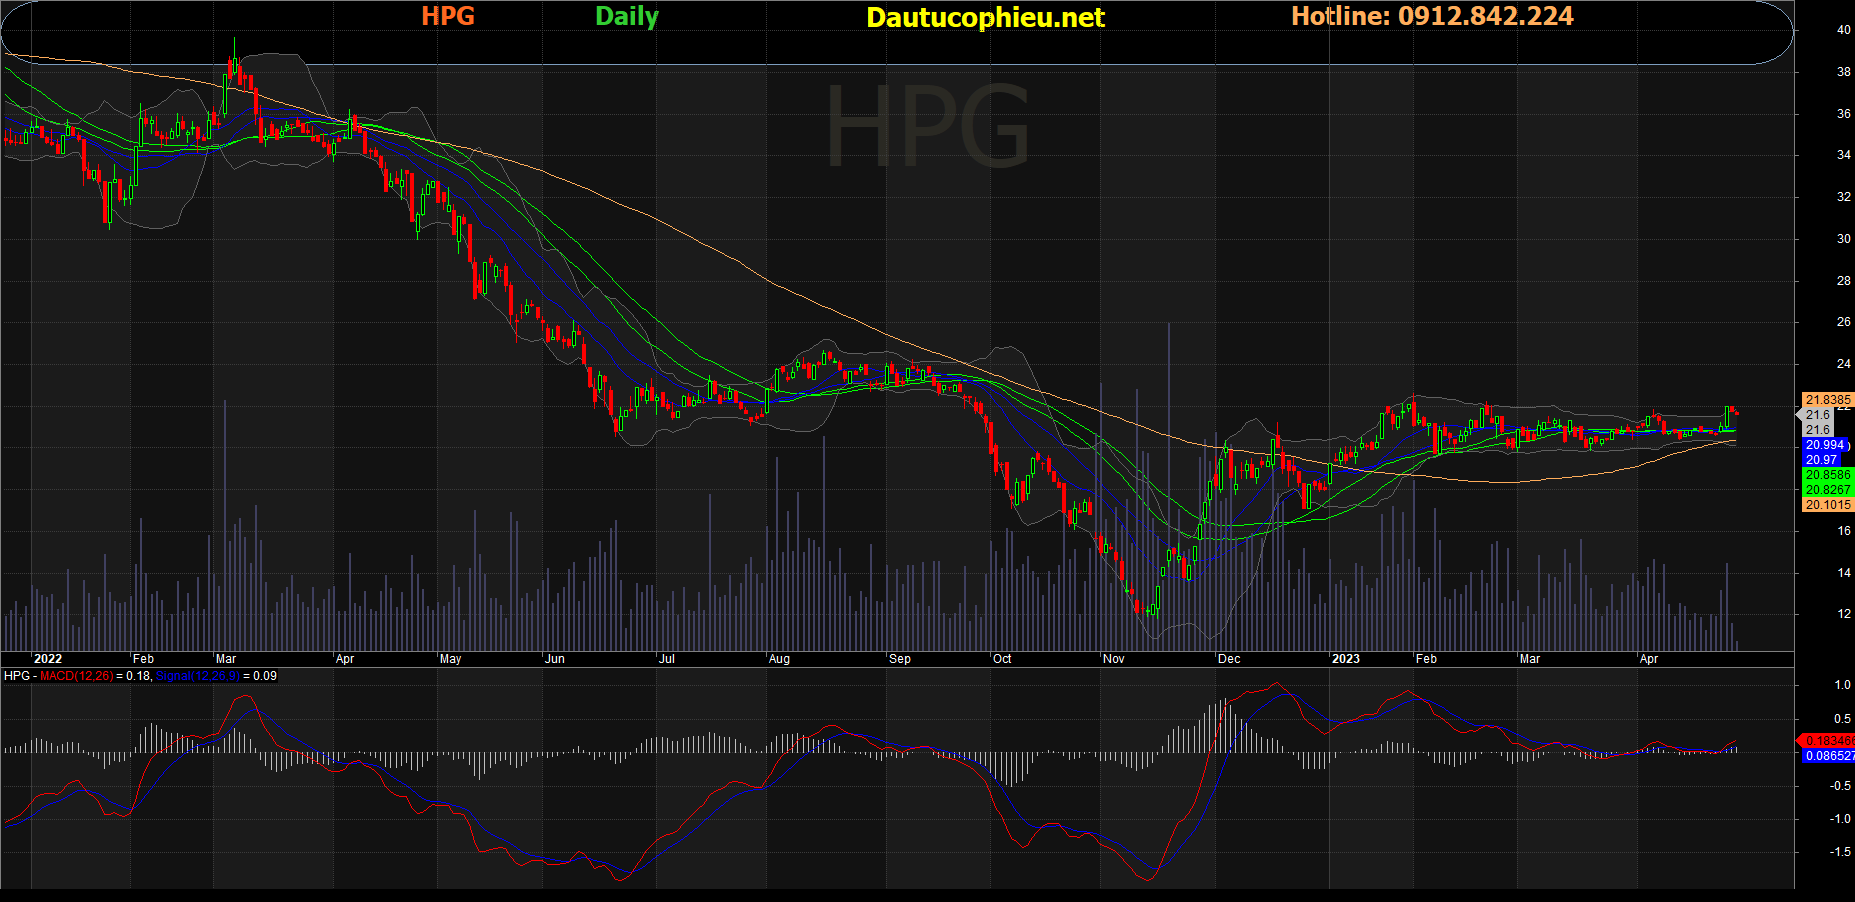Select the Nov label on time axis
The height and width of the screenshot is (902, 1855).
1113,659
